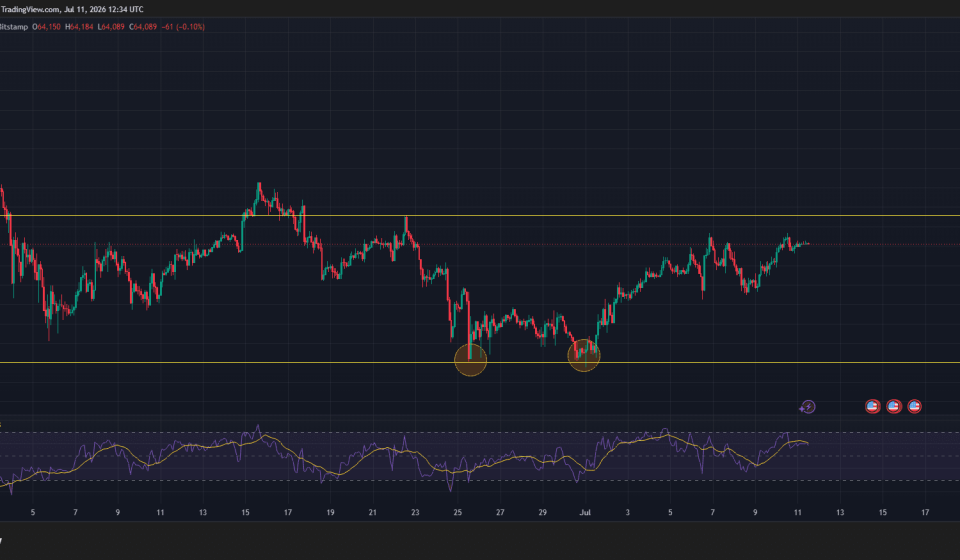The image size is (960, 560).
Task: Open the first US flag economic event
Action: point(872,406)
